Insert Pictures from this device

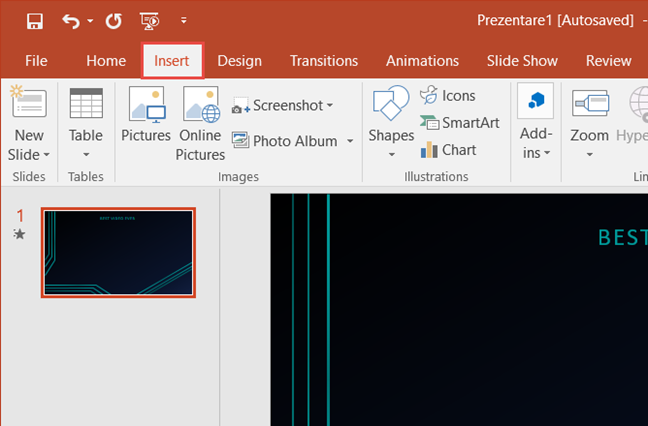coord(146,114)
